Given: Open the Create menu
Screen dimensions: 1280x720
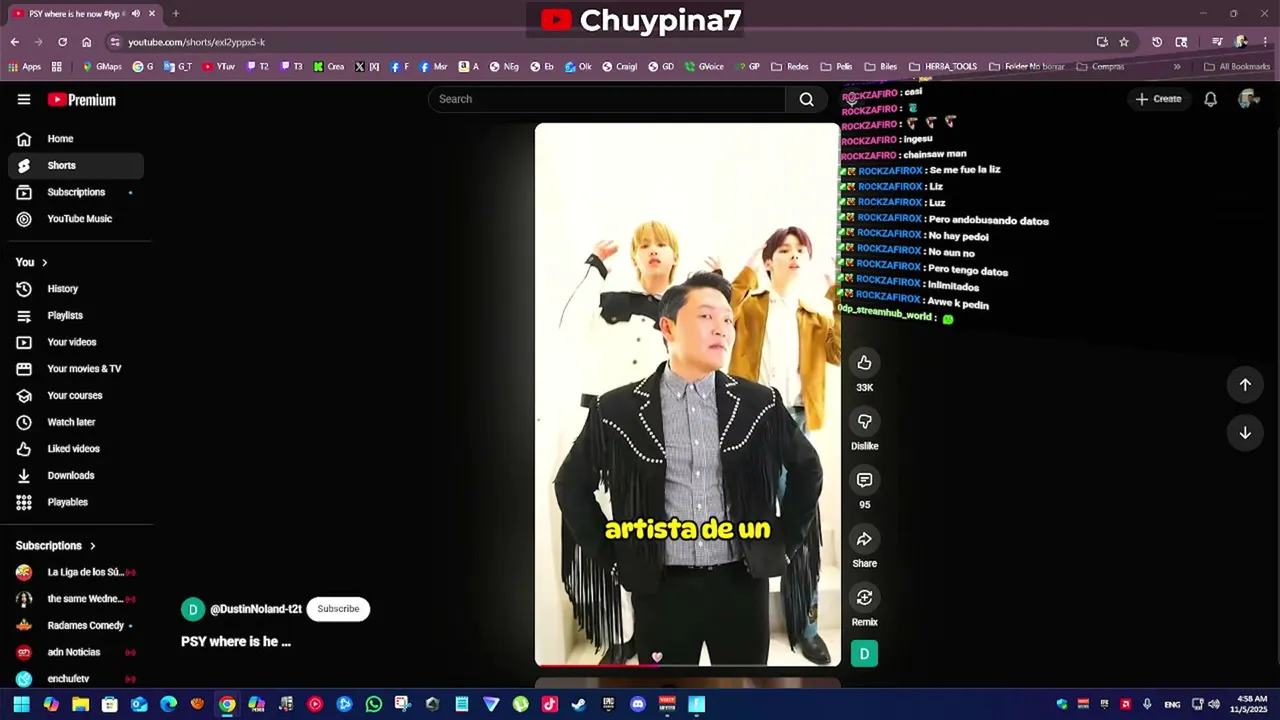Looking at the screenshot, I should tap(1158, 99).
